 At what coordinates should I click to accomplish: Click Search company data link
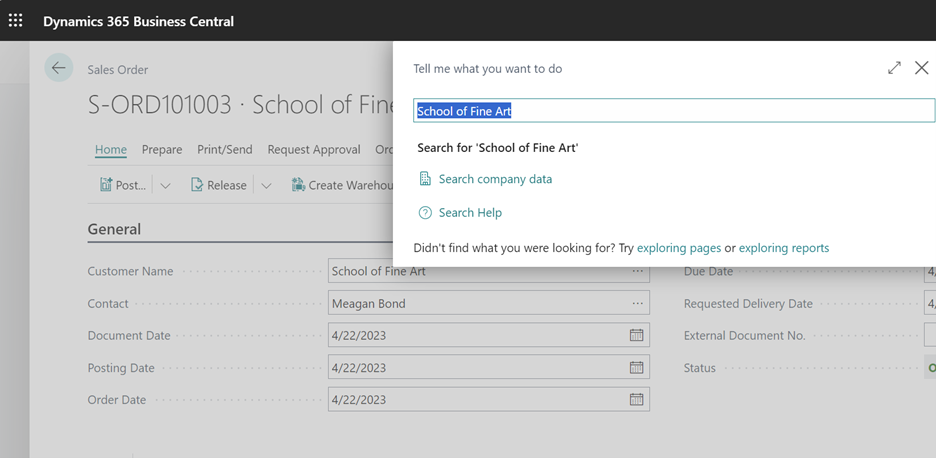pyautogui.click(x=495, y=179)
